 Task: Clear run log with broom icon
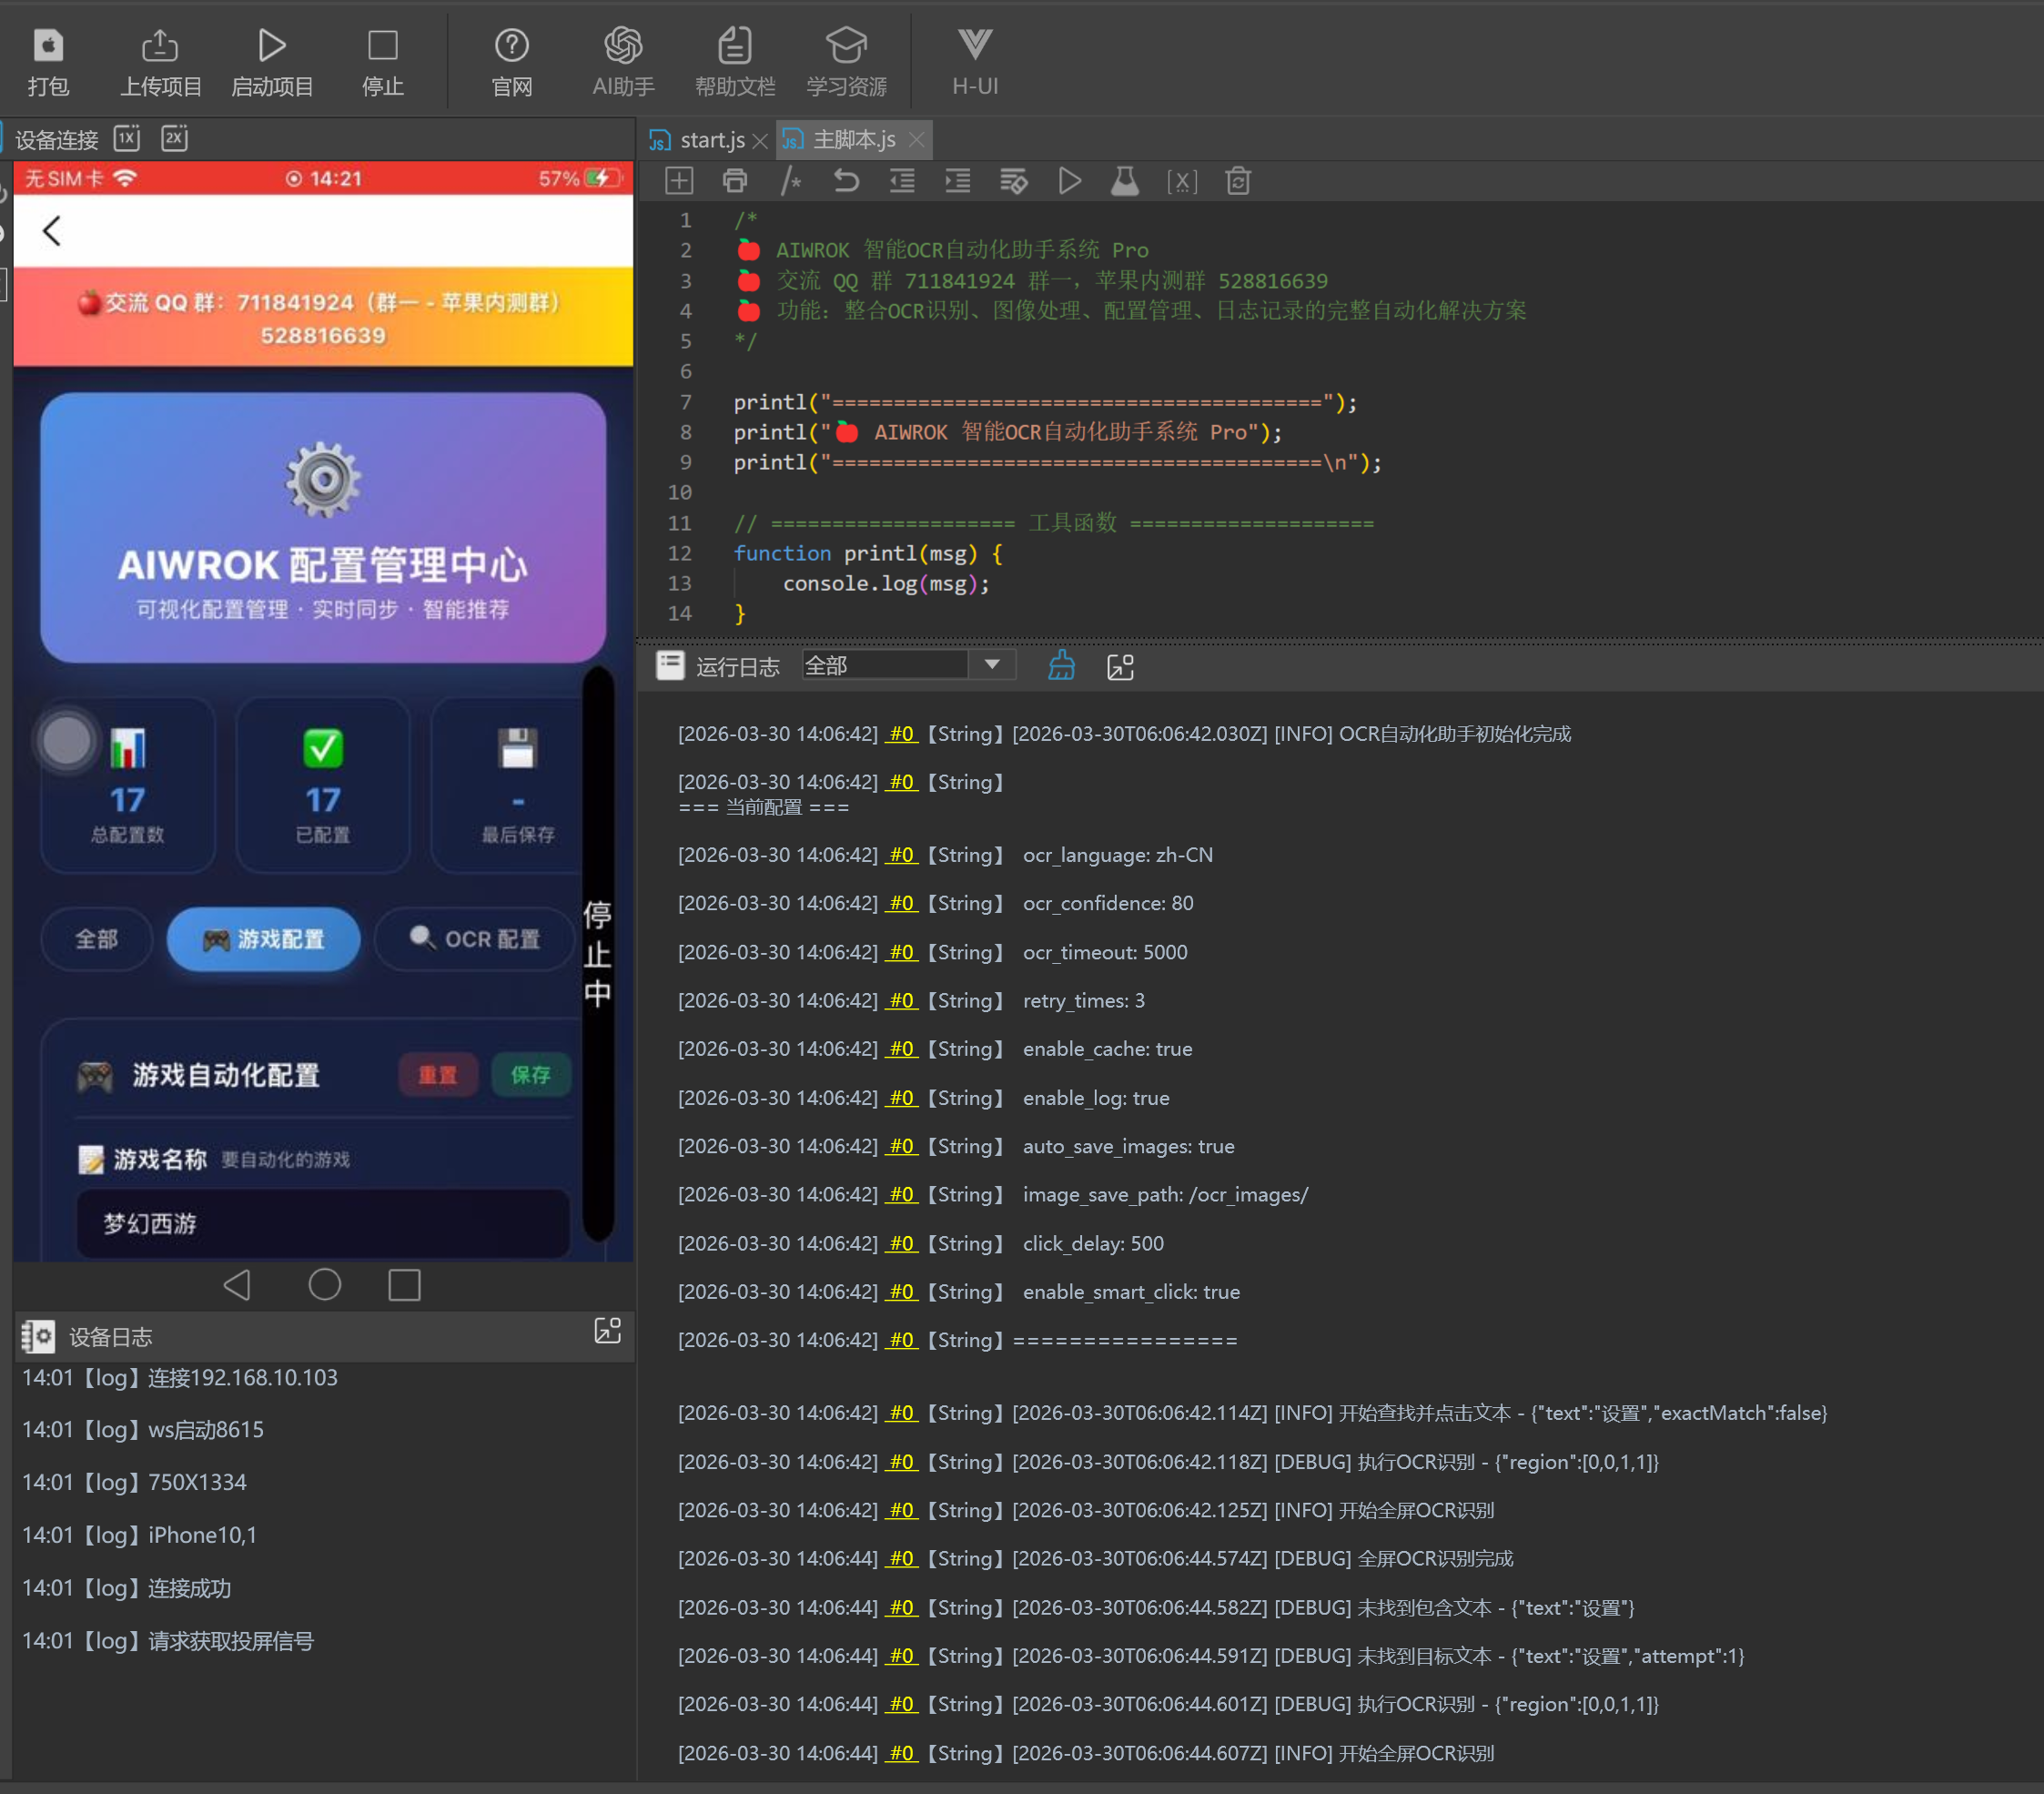coord(1061,666)
